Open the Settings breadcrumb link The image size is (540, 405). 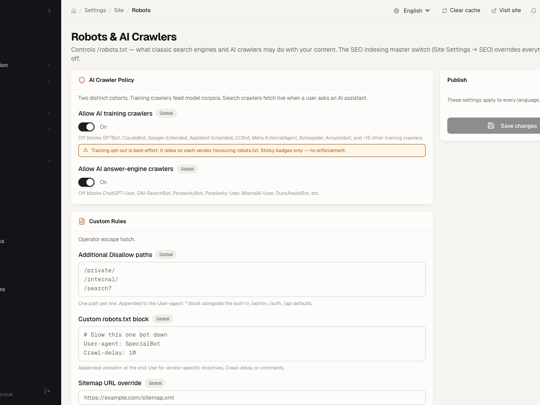[x=95, y=10]
